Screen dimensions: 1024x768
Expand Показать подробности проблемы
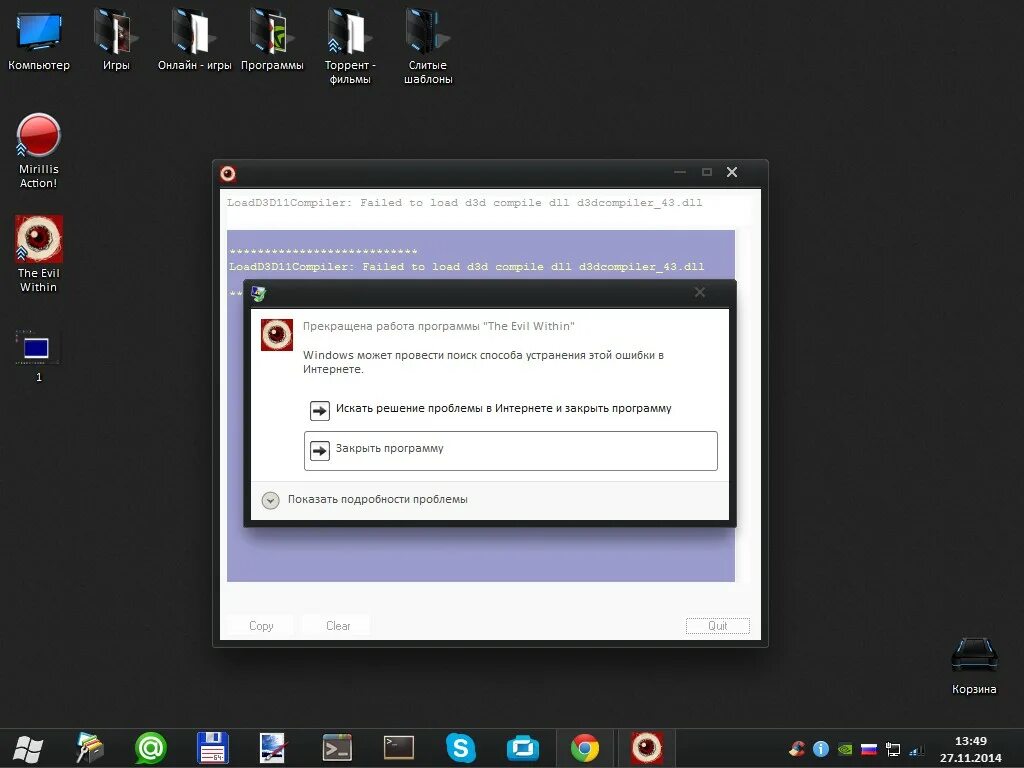(x=365, y=500)
